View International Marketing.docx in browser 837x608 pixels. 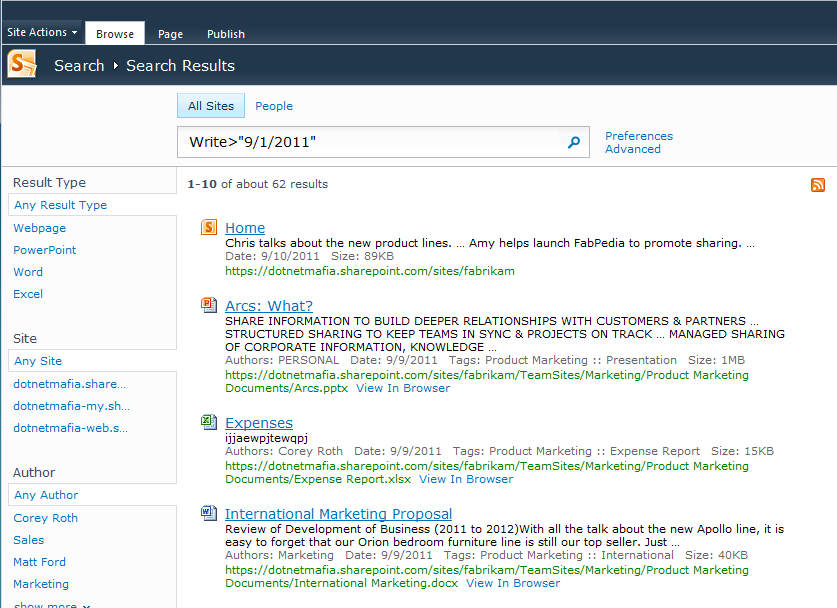coord(513,583)
